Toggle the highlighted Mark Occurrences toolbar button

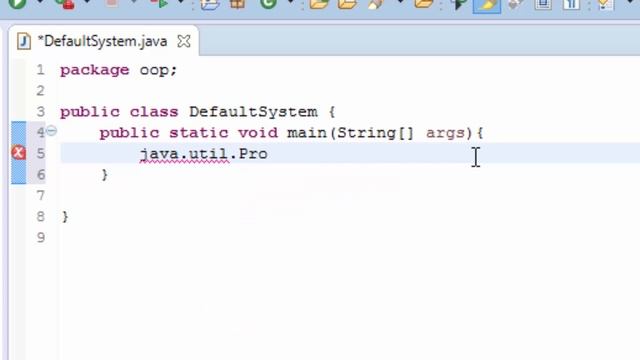(x=487, y=5)
